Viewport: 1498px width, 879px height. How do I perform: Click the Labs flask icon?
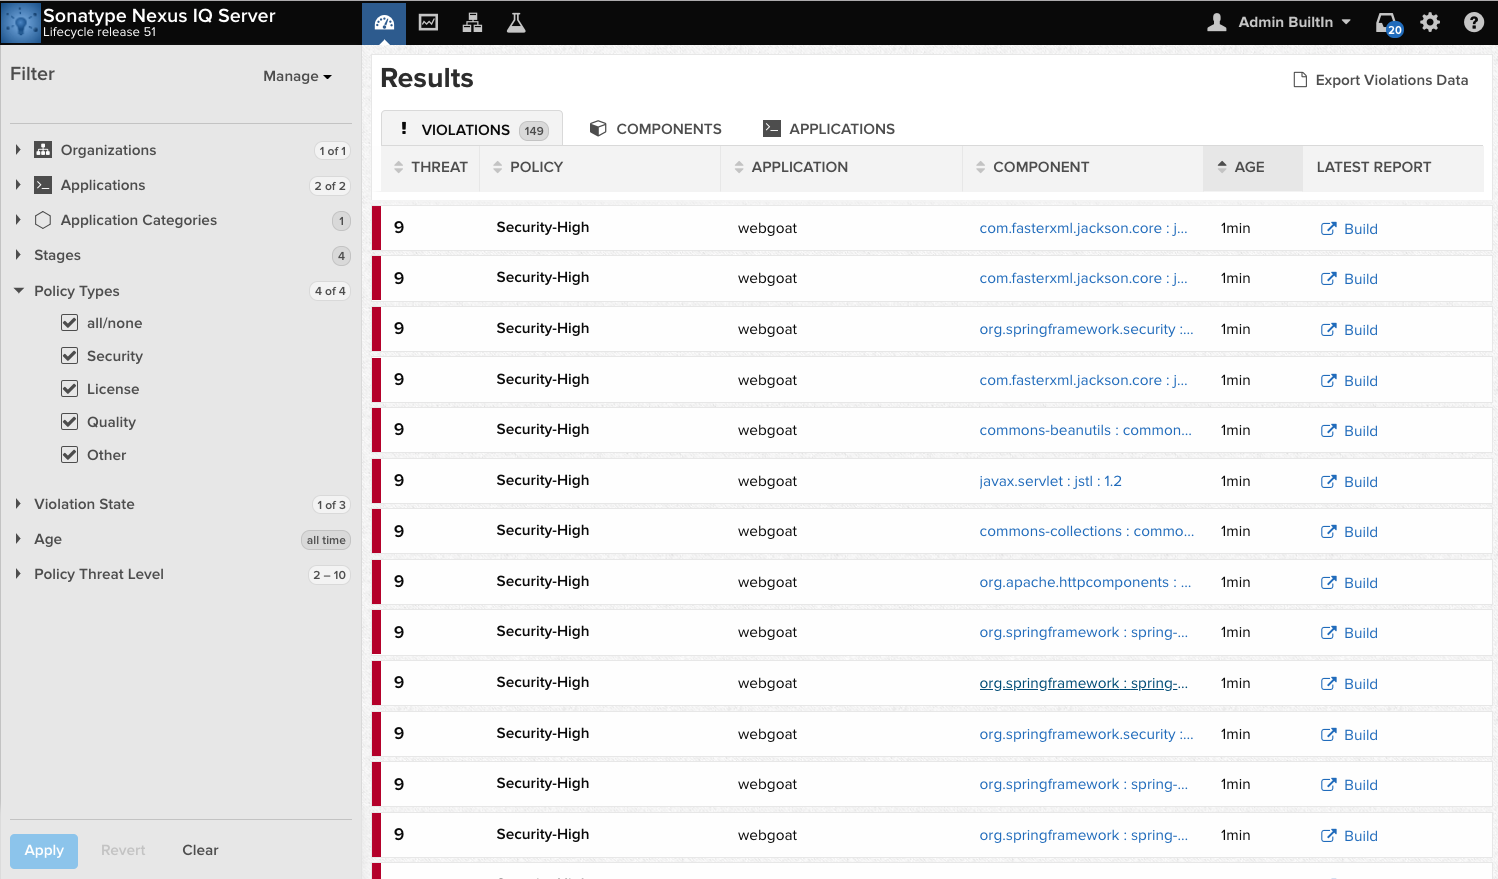515,22
